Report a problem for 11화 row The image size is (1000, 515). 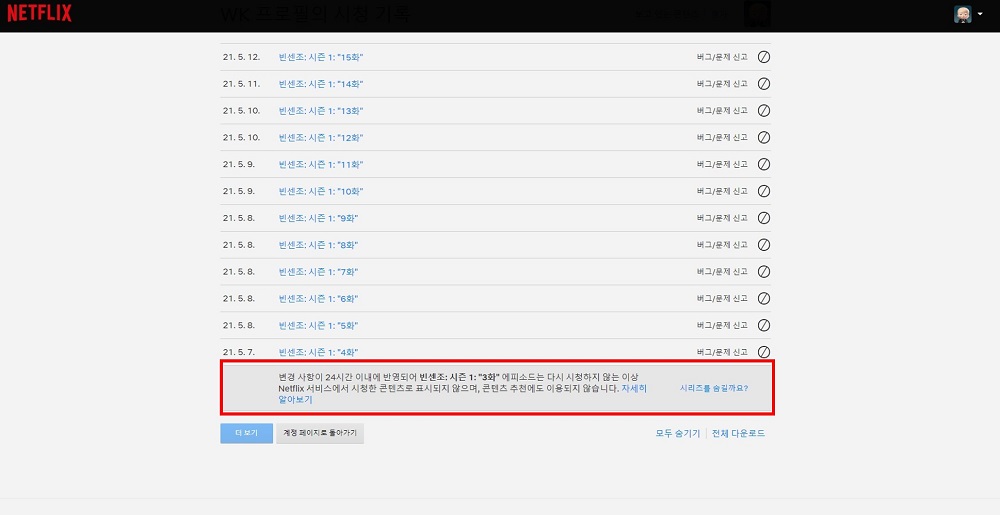[x=722, y=164]
